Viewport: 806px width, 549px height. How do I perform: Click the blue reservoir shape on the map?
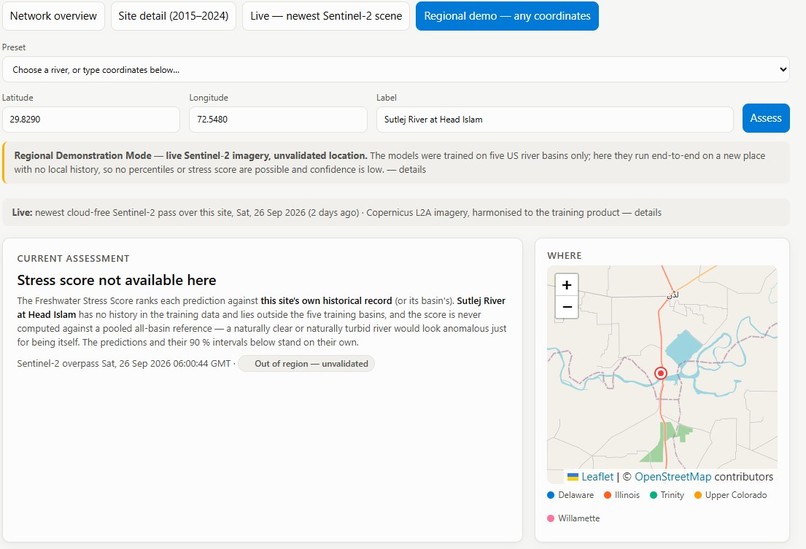(x=683, y=346)
